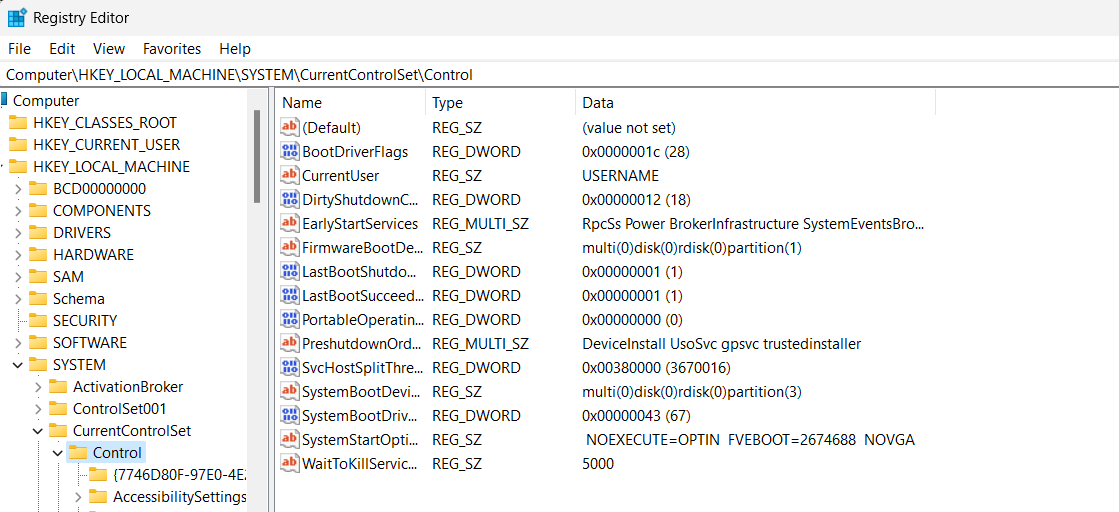
Task: Open the Favorites menu
Action: (172, 49)
